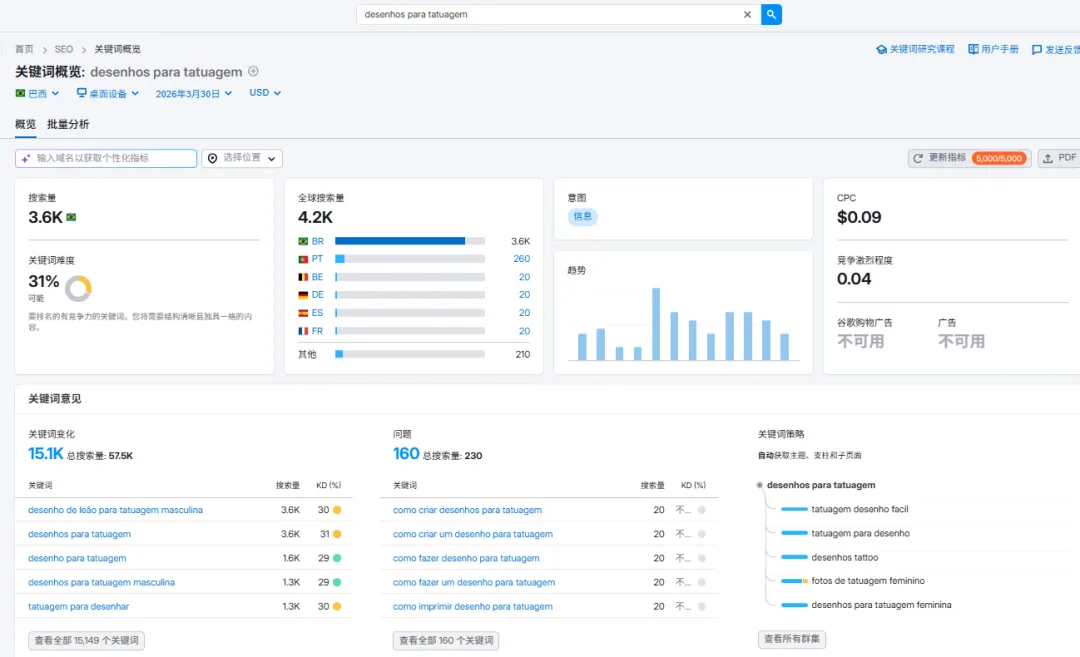This screenshot has height=657, width=1080.
Task: Expand the 巴西 country dropdown
Action: pyautogui.click(x=37, y=93)
